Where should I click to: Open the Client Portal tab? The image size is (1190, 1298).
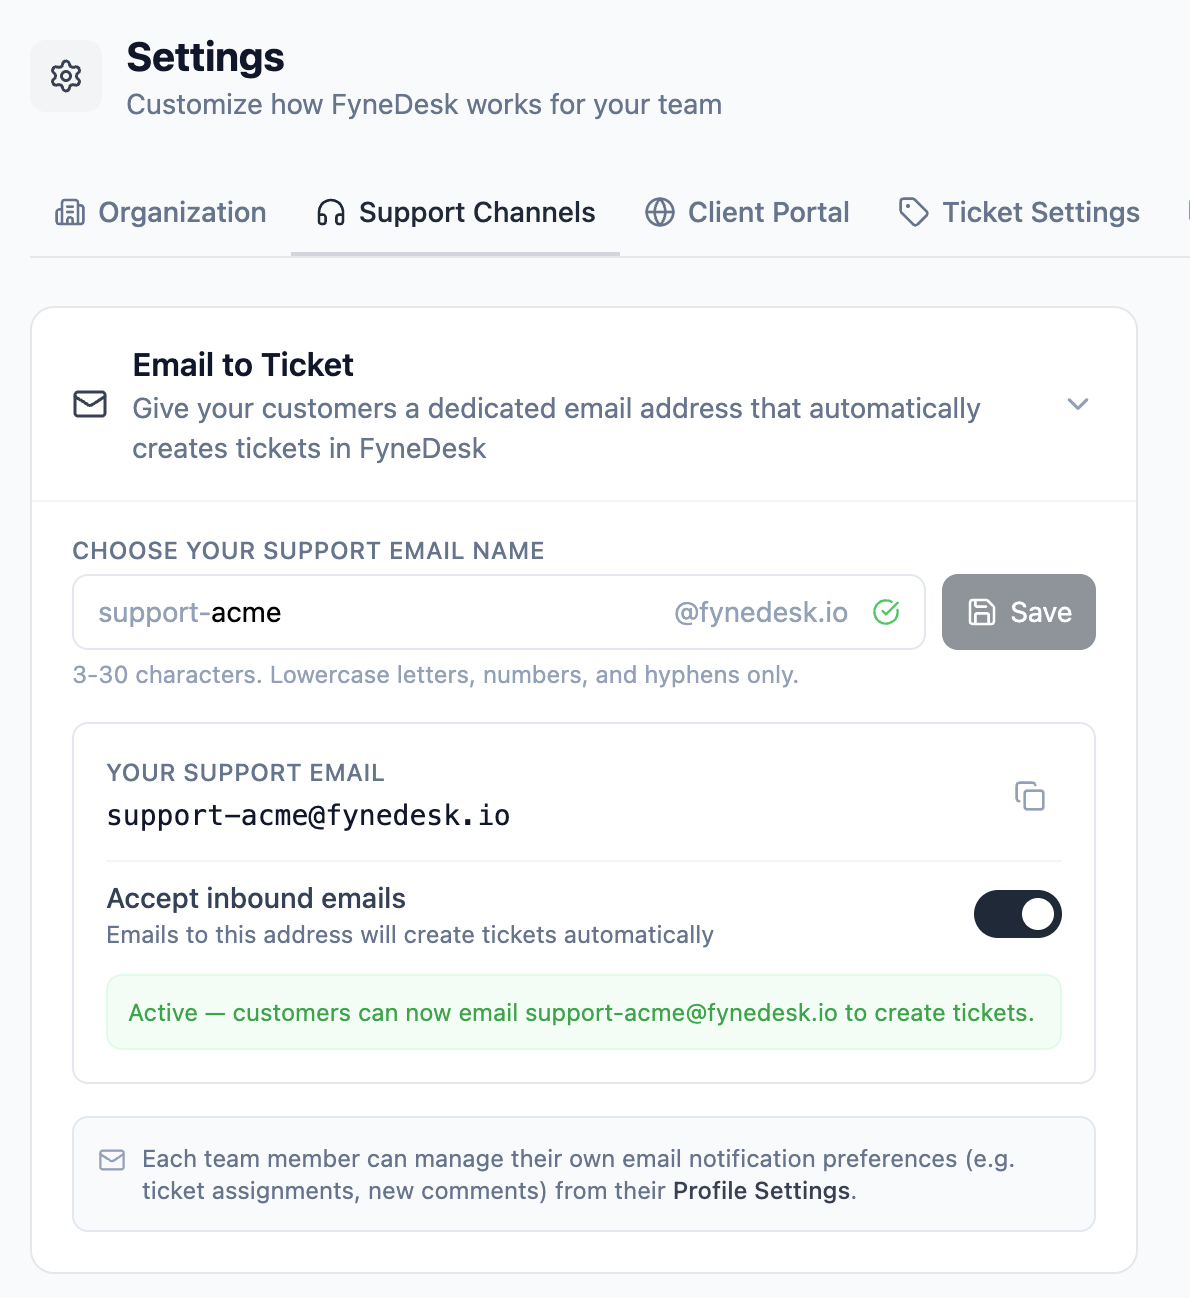point(768,212)
